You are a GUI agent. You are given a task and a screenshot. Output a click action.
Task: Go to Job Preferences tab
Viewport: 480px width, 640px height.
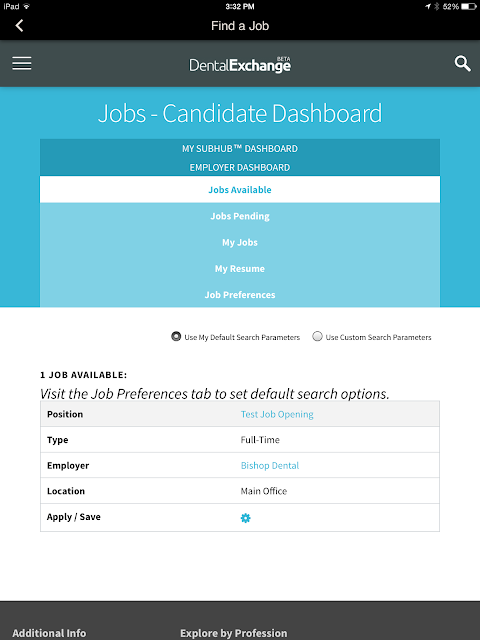click(240, 295)
